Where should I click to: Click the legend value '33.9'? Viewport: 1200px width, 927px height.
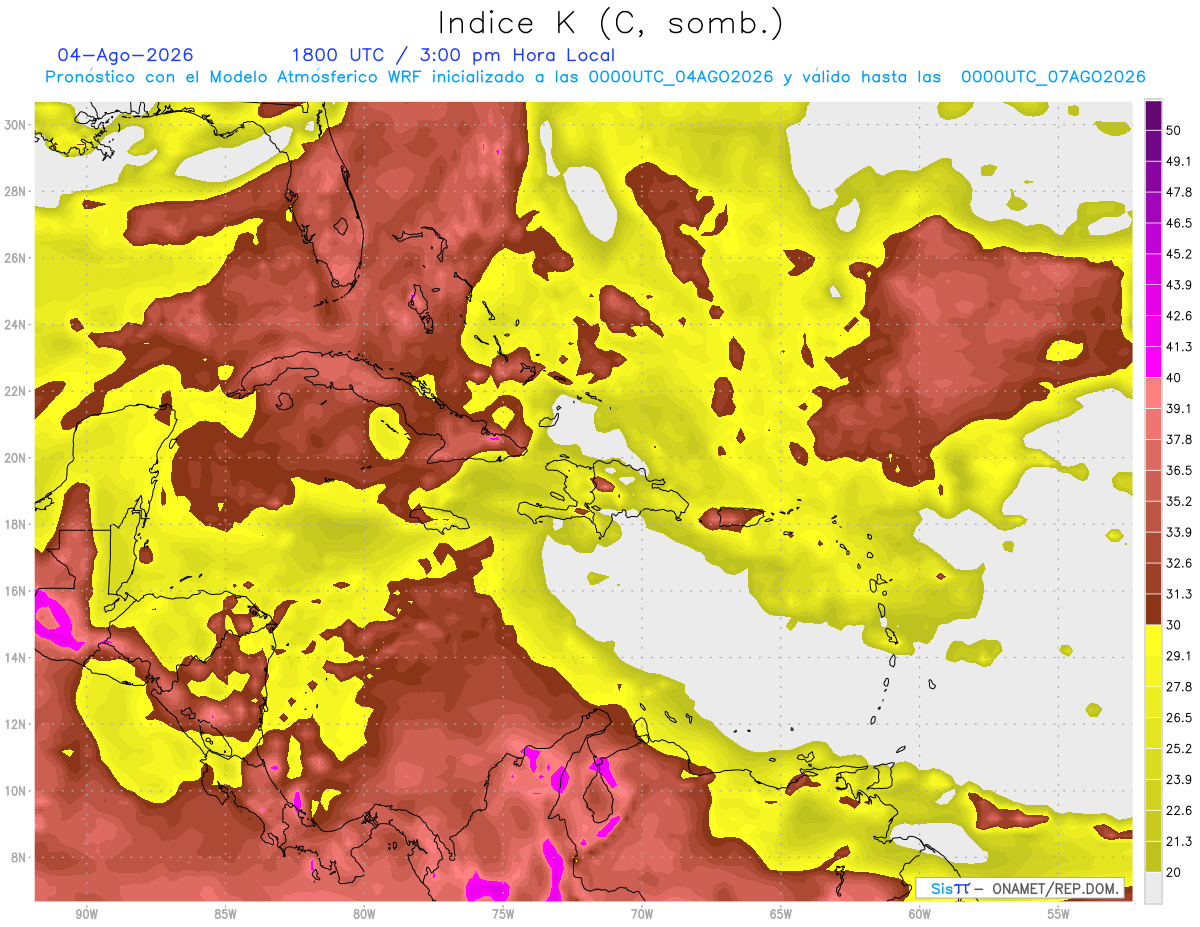1180,532
